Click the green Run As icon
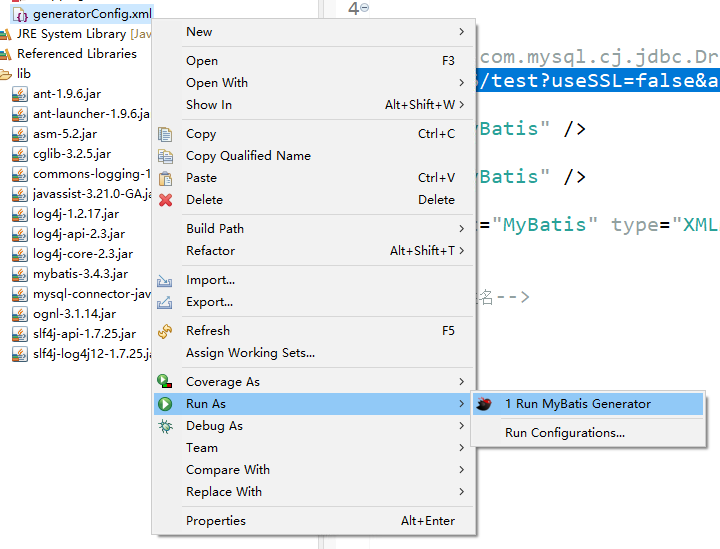This screenshot has width=720, height=549. tap(165, 404)
